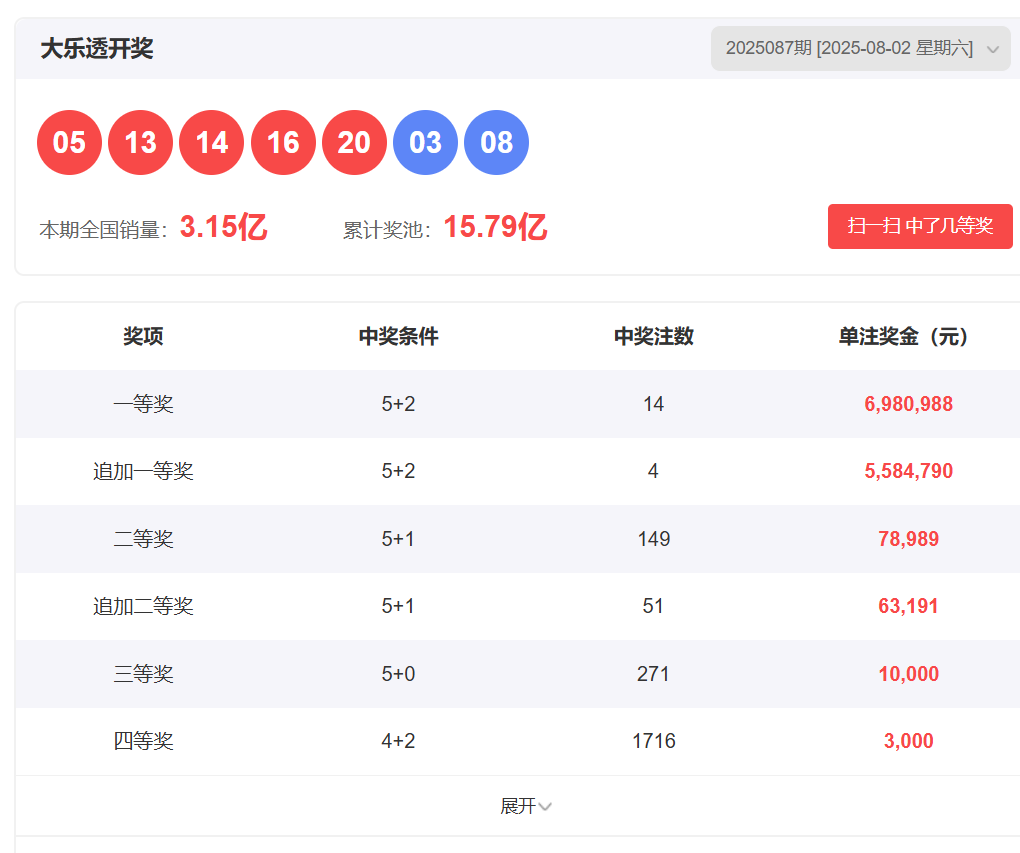Expand the prize list with 展开
Image resolution: width=1020 pixels, height=853 pixels.
pyautogui.click(x=518, y=806)
